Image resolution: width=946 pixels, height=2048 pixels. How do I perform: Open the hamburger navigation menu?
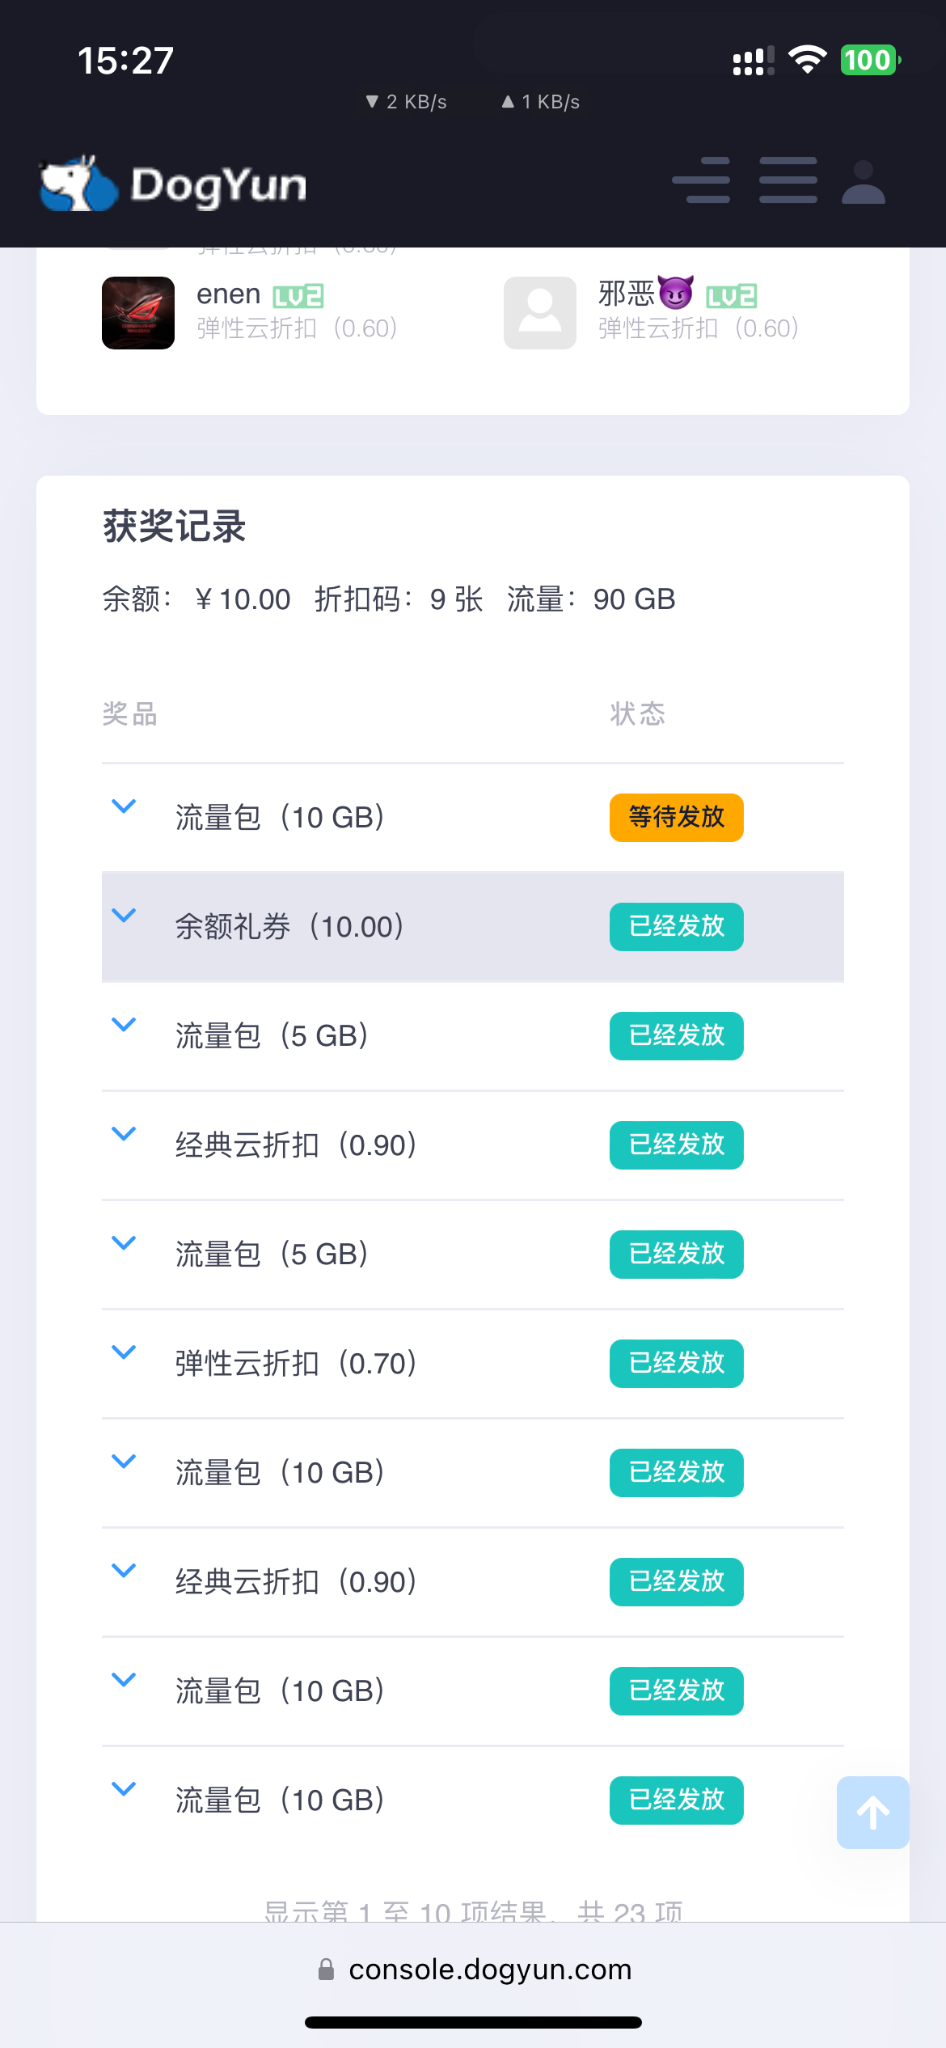click(788, 181)
